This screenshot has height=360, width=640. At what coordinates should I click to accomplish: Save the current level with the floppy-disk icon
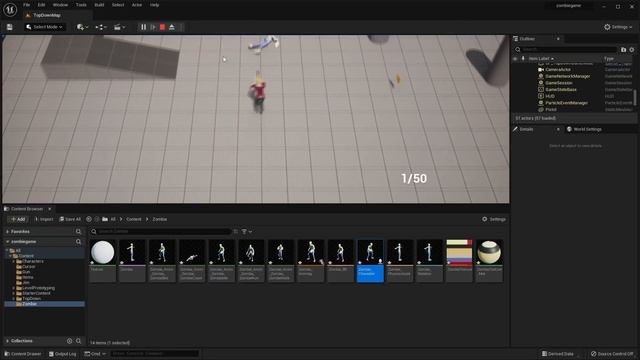[9, 27]
